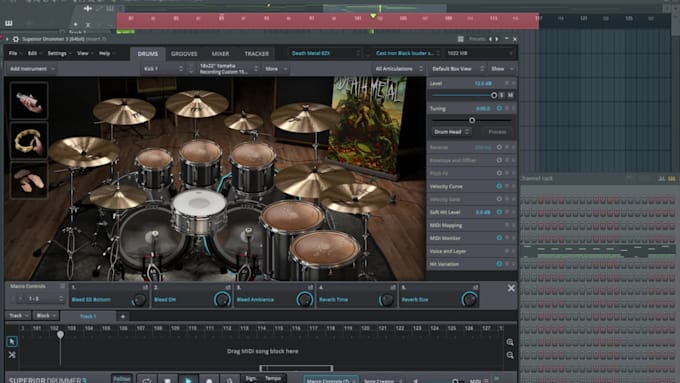Select the hand claps percussion thumbnail
680x383 pixels.
29,180
